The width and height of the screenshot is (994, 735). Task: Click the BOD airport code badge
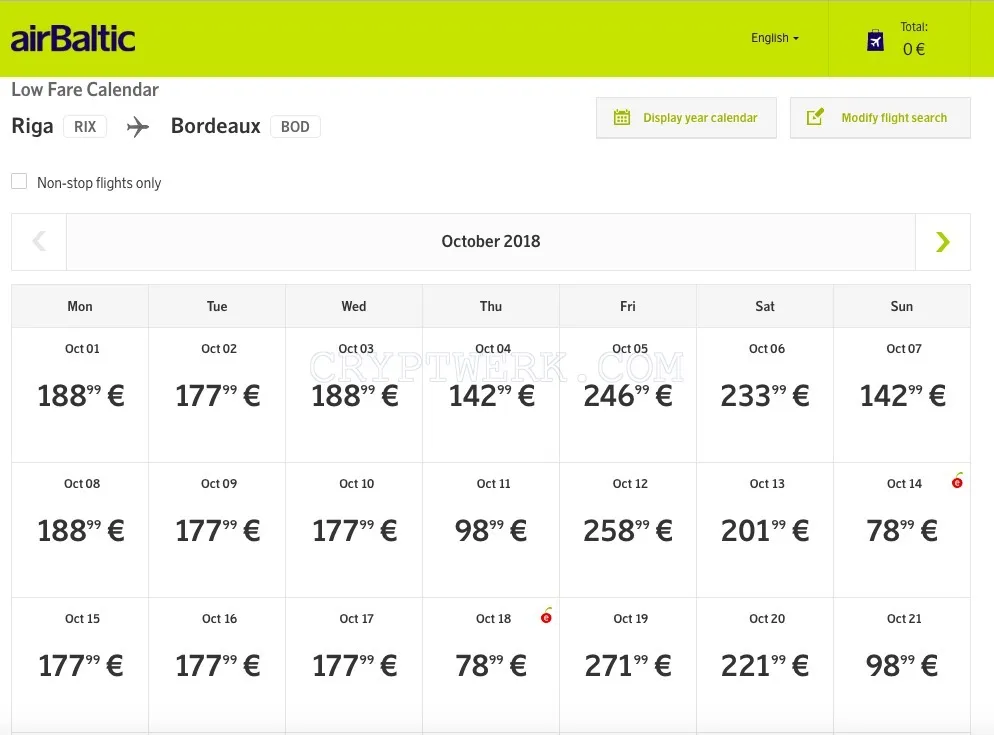click(x=295, y=127)
